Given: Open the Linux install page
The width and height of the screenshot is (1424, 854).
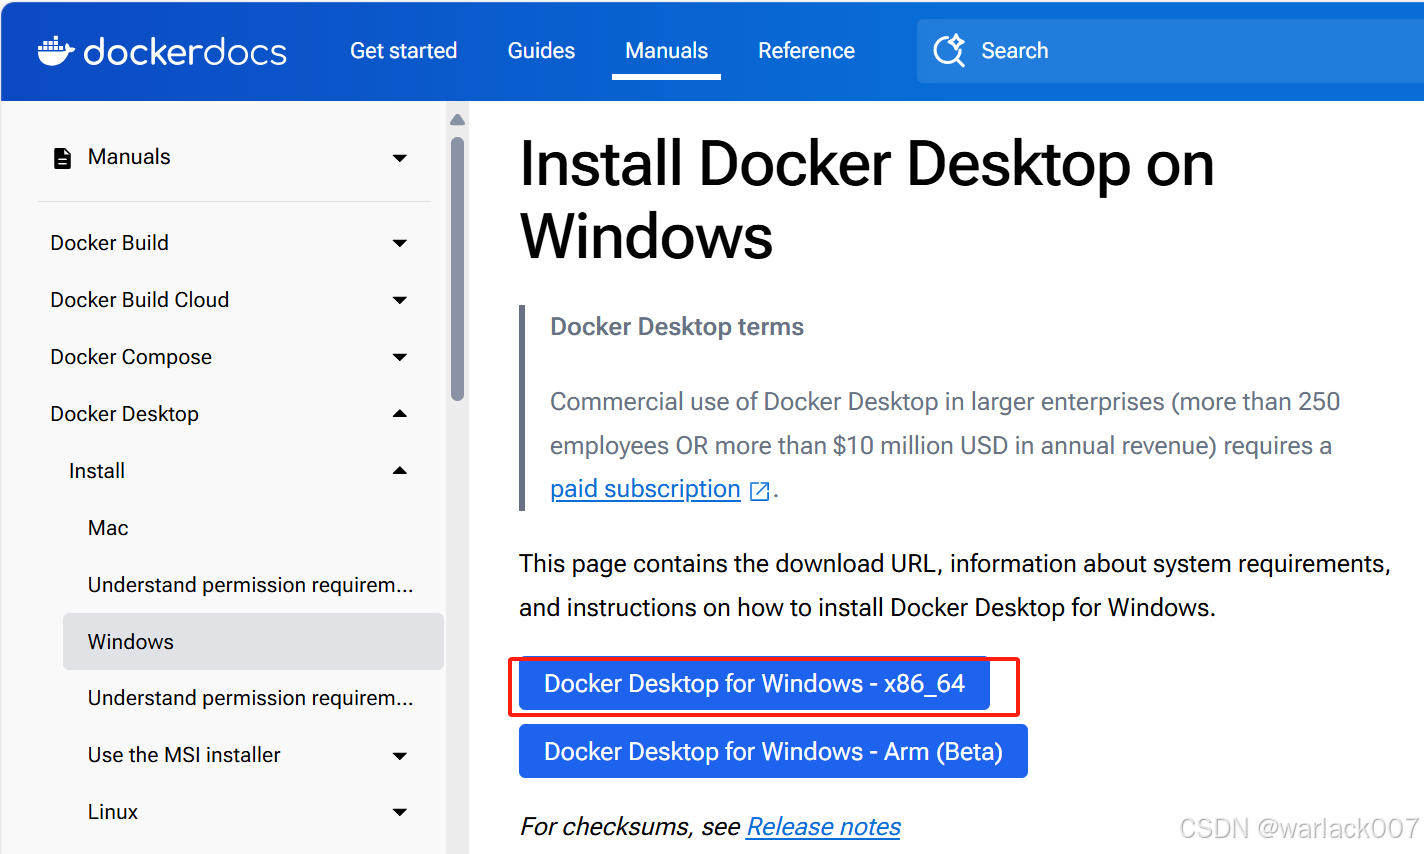Looking at the screenshot, I should point(113,812).
